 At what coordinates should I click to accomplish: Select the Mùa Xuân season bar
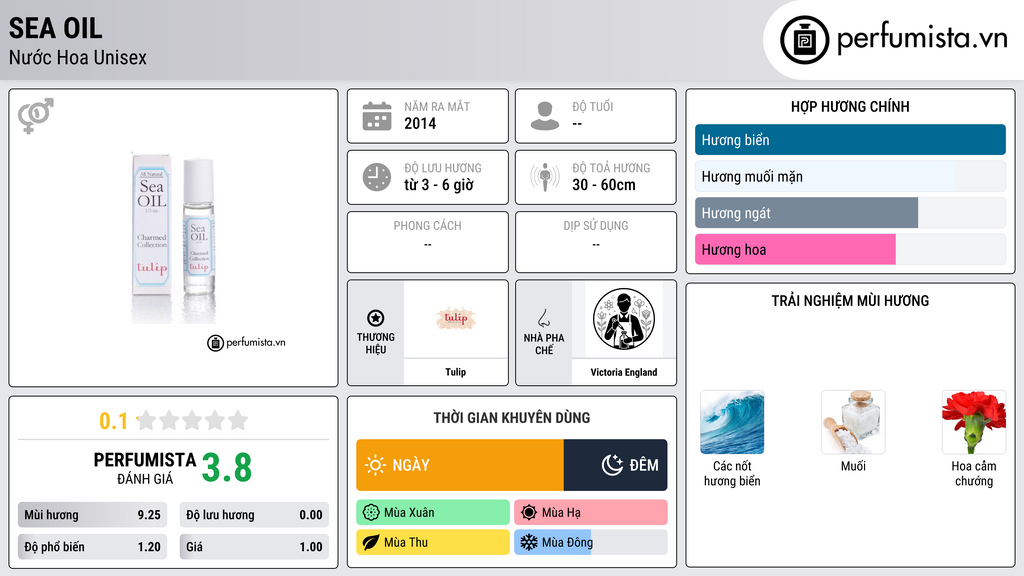(x=433, y=513)
